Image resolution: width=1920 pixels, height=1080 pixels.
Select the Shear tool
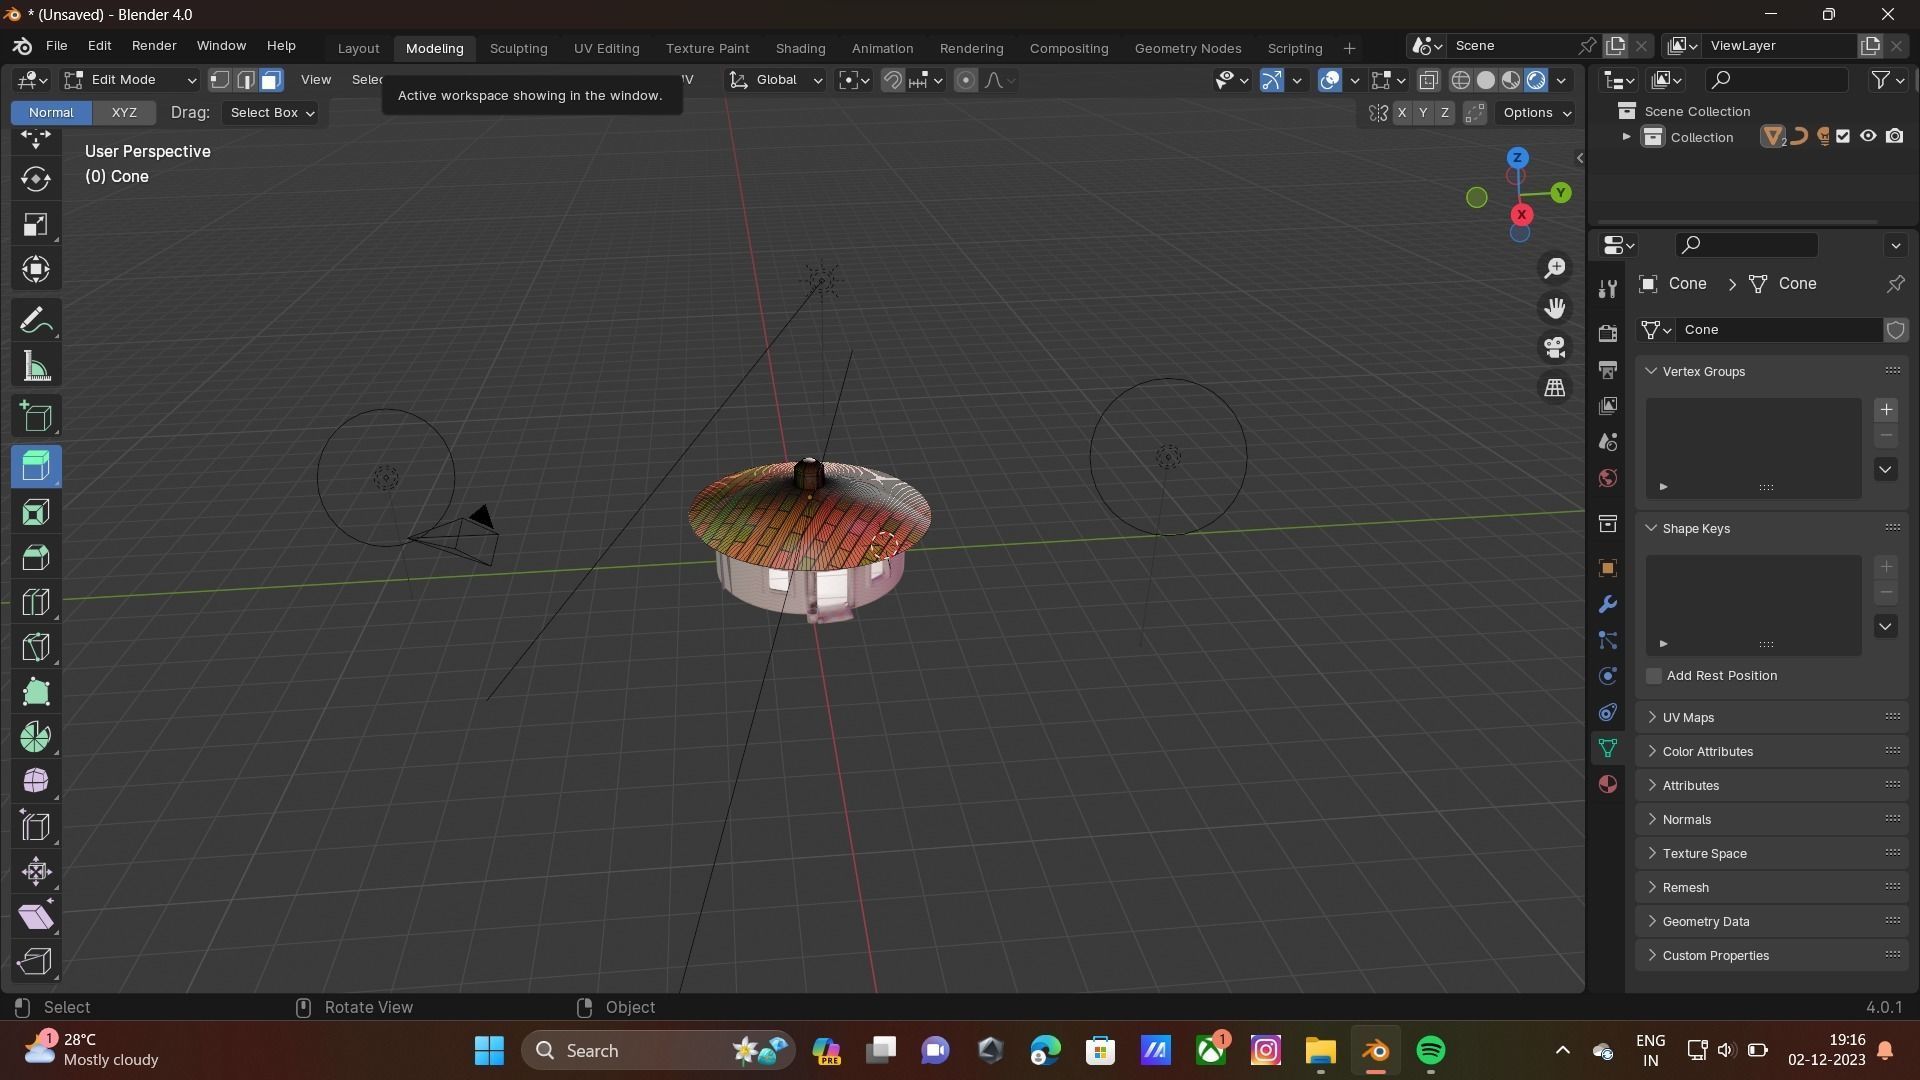pos(36,916)
